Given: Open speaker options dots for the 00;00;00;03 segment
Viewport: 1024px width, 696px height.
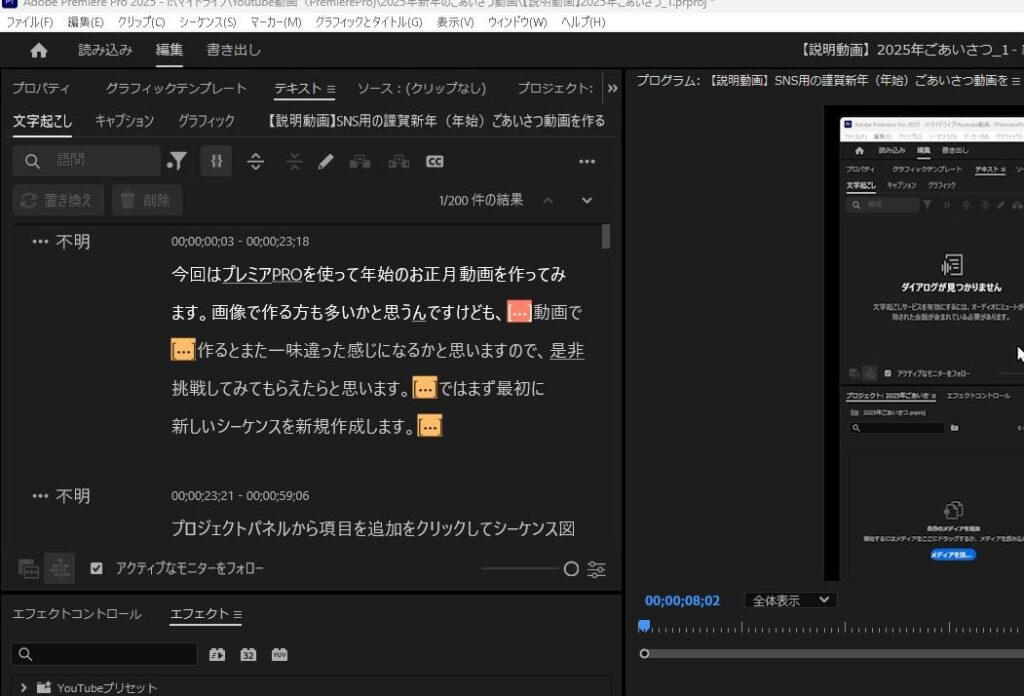Looking at the screenshot, I should coord(40,242).
